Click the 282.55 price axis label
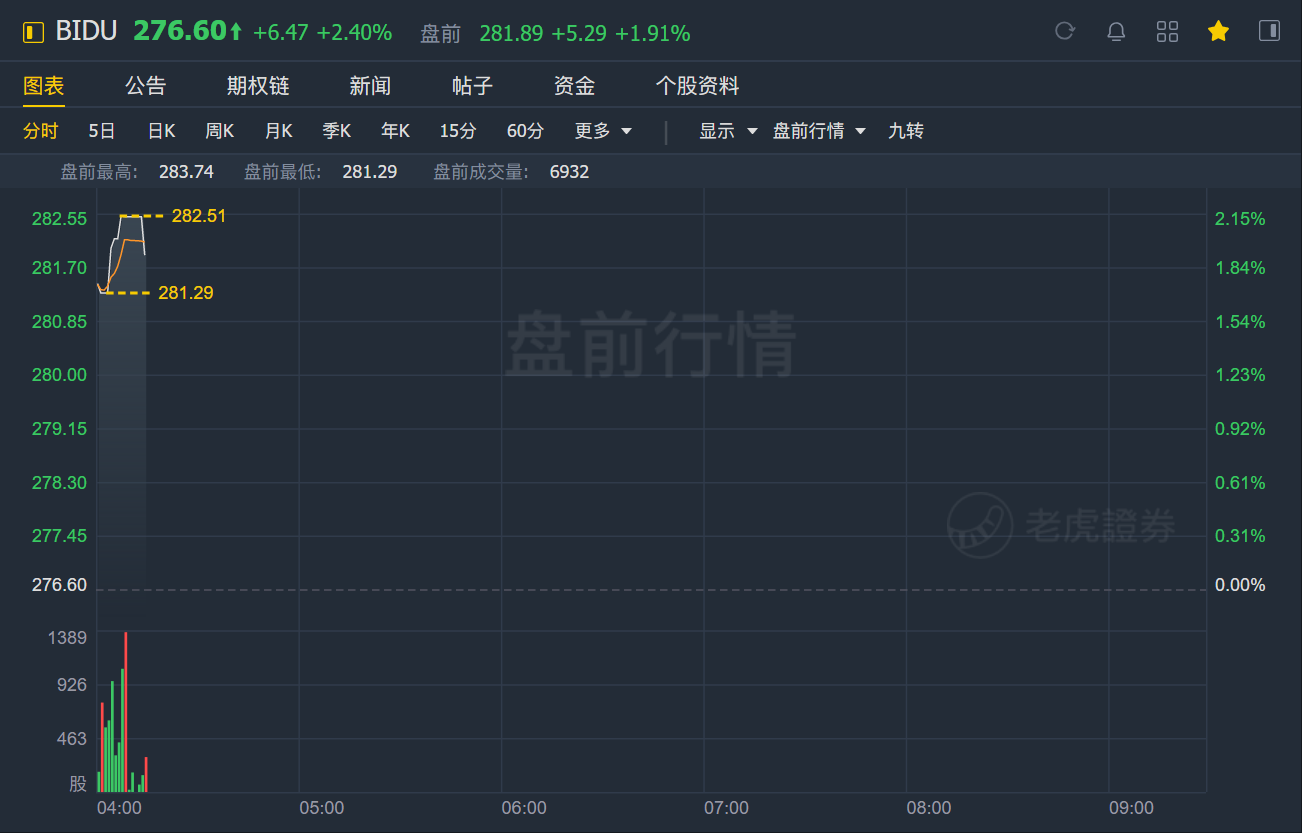 tap(60, 219)
